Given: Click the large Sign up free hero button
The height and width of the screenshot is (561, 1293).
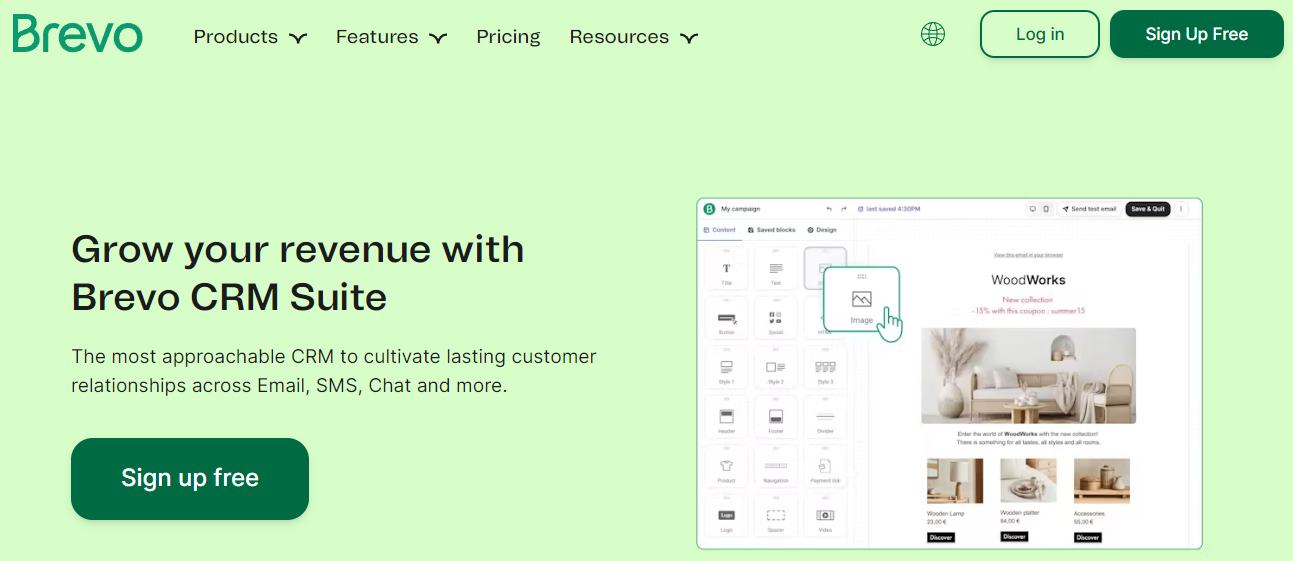Looking at the screenshot, I should pyautogui.click(x=190, y=478).
